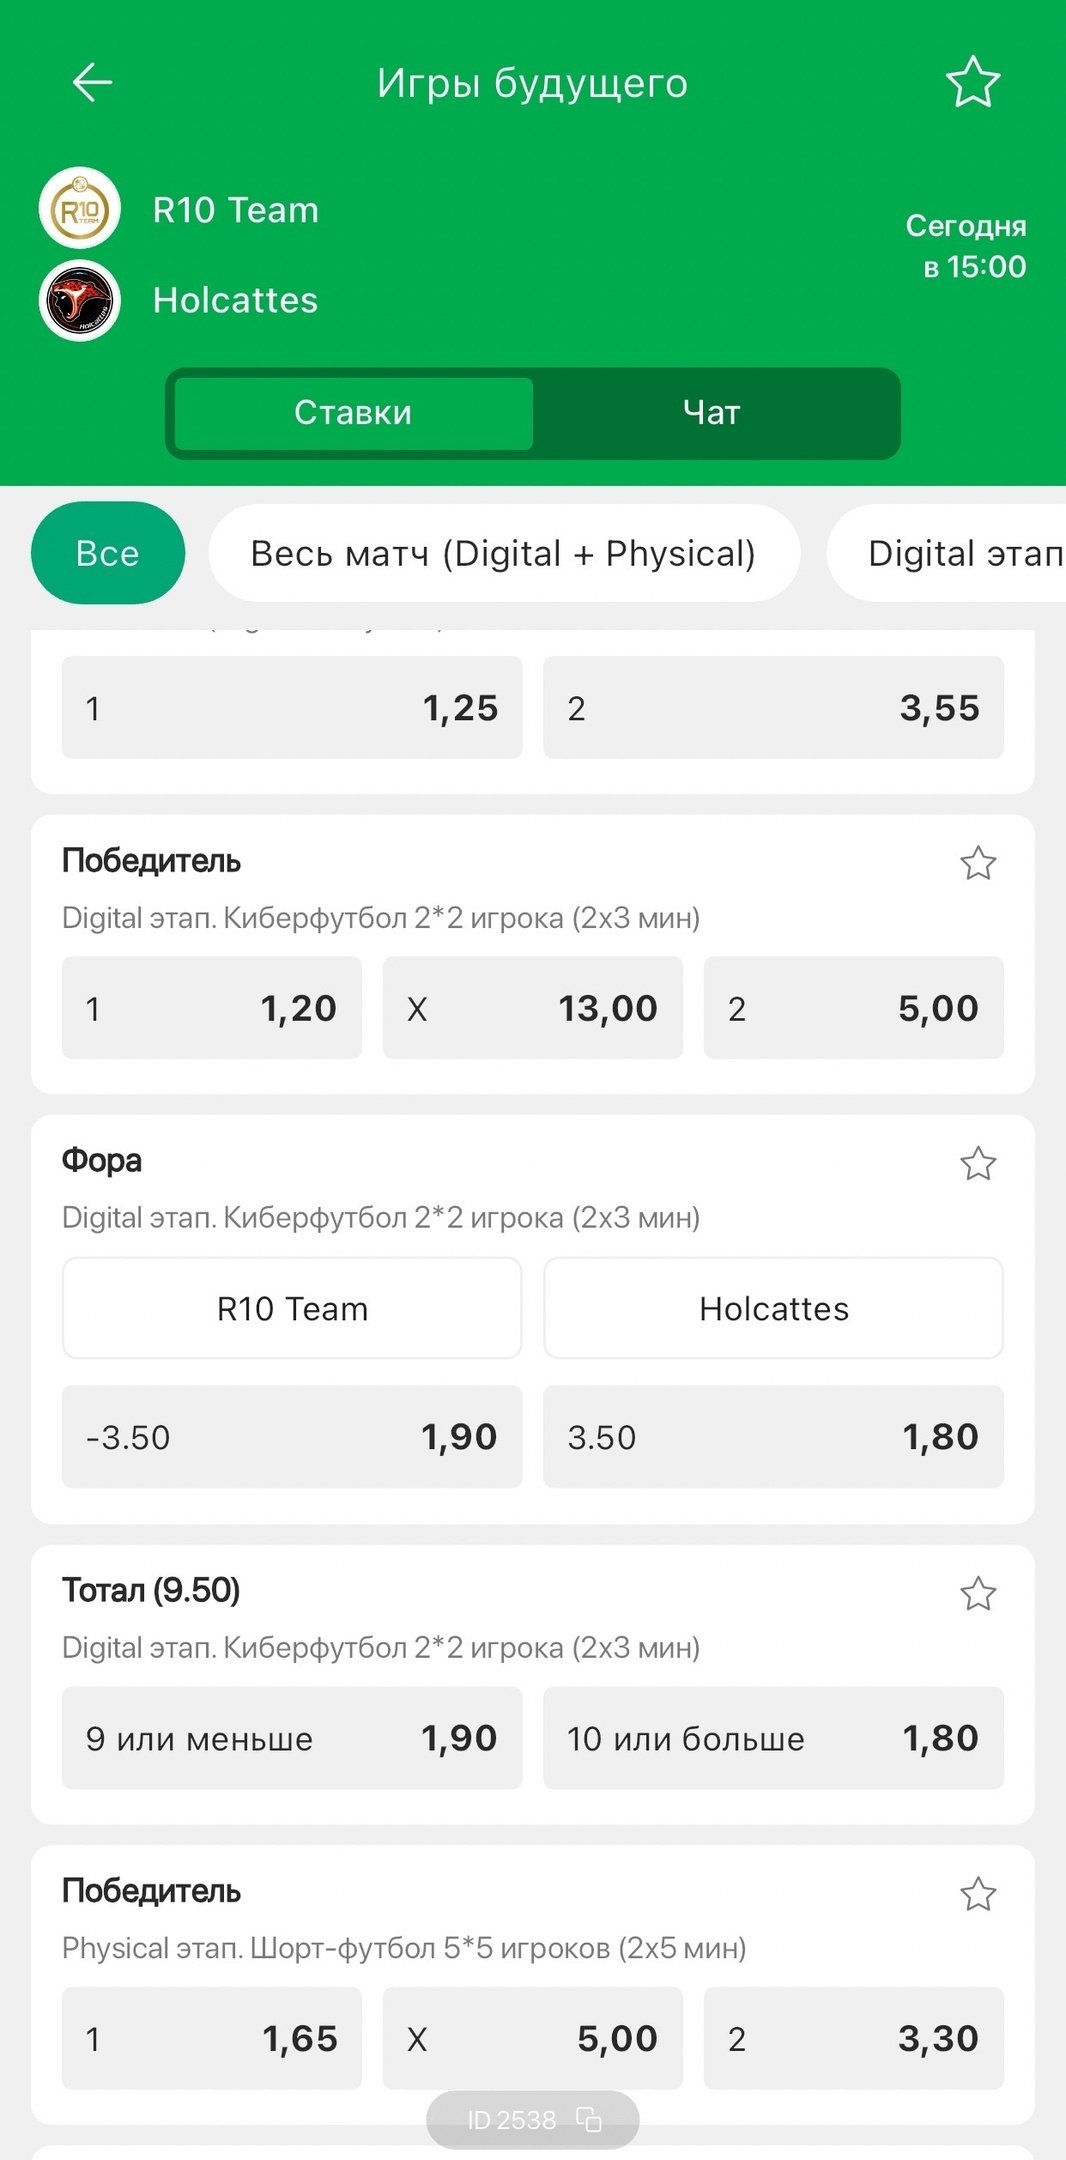Open the Digital этап filter chip
Viewport: 1066px width, 2160px height.
tap(960, 553)
